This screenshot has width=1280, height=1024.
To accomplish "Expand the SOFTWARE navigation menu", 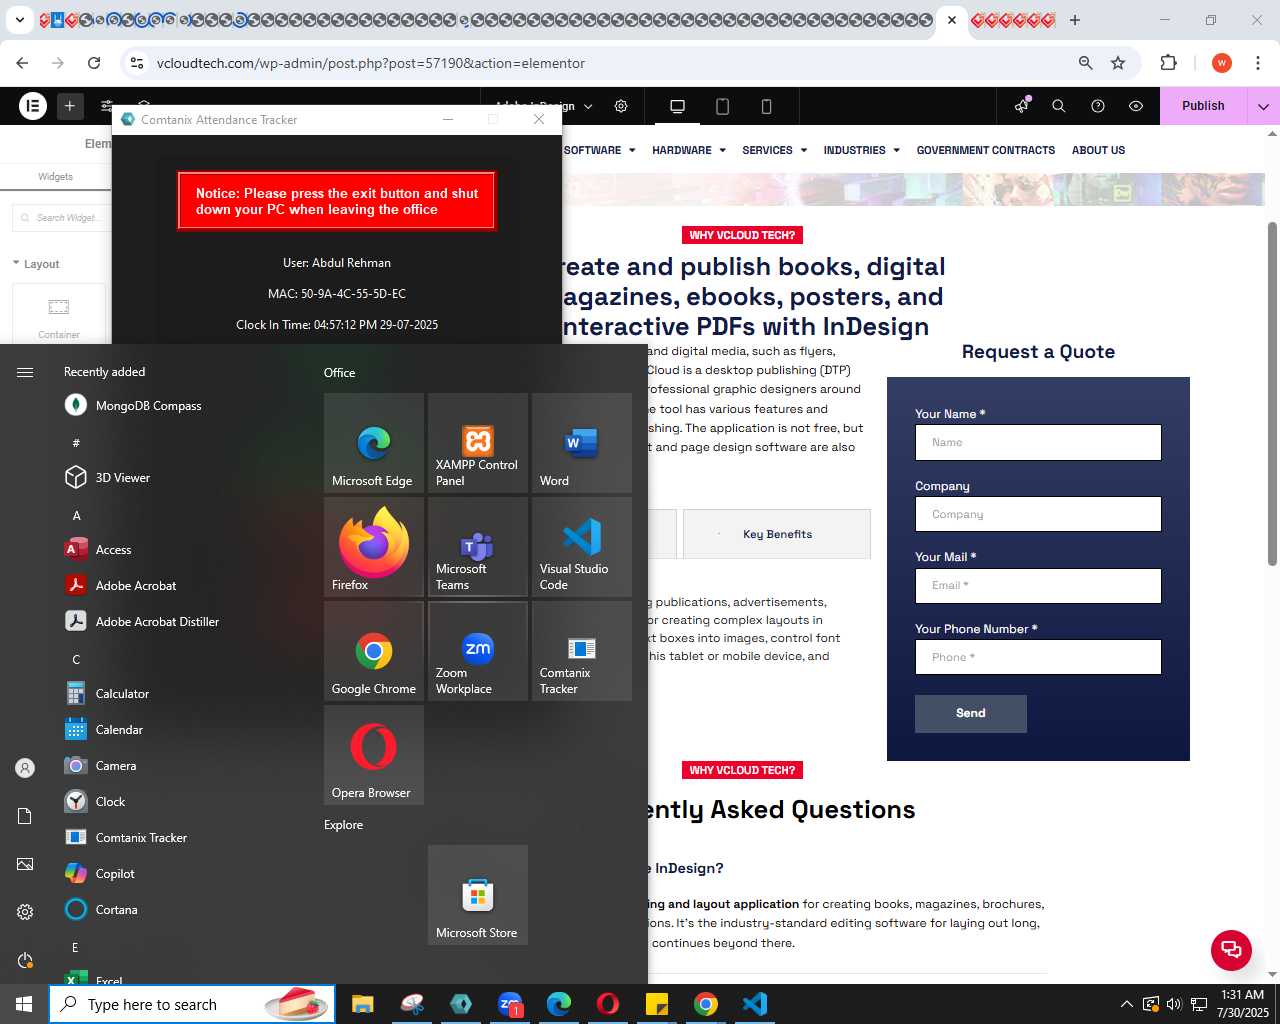I will 600,150.
